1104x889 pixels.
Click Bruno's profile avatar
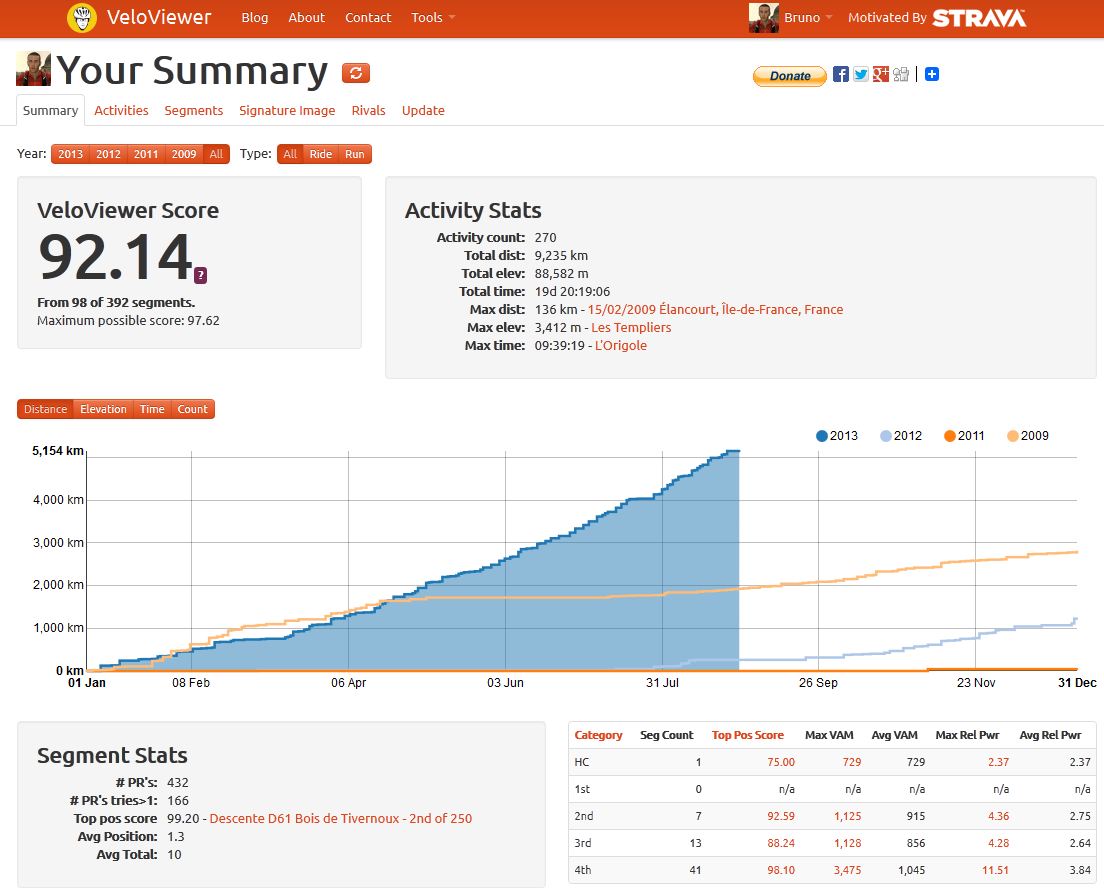762,17
